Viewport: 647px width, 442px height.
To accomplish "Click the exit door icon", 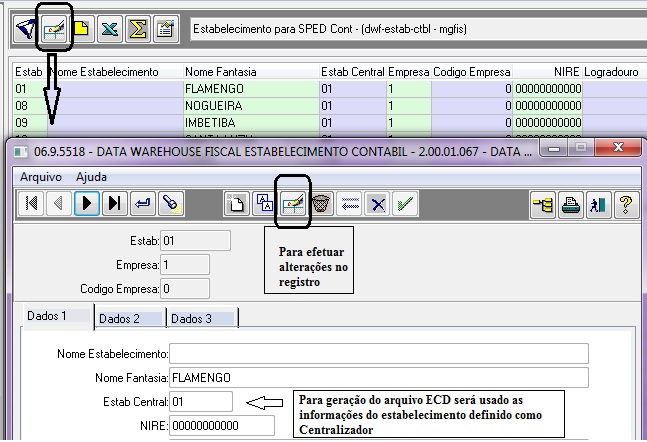I will coord(598,204).
